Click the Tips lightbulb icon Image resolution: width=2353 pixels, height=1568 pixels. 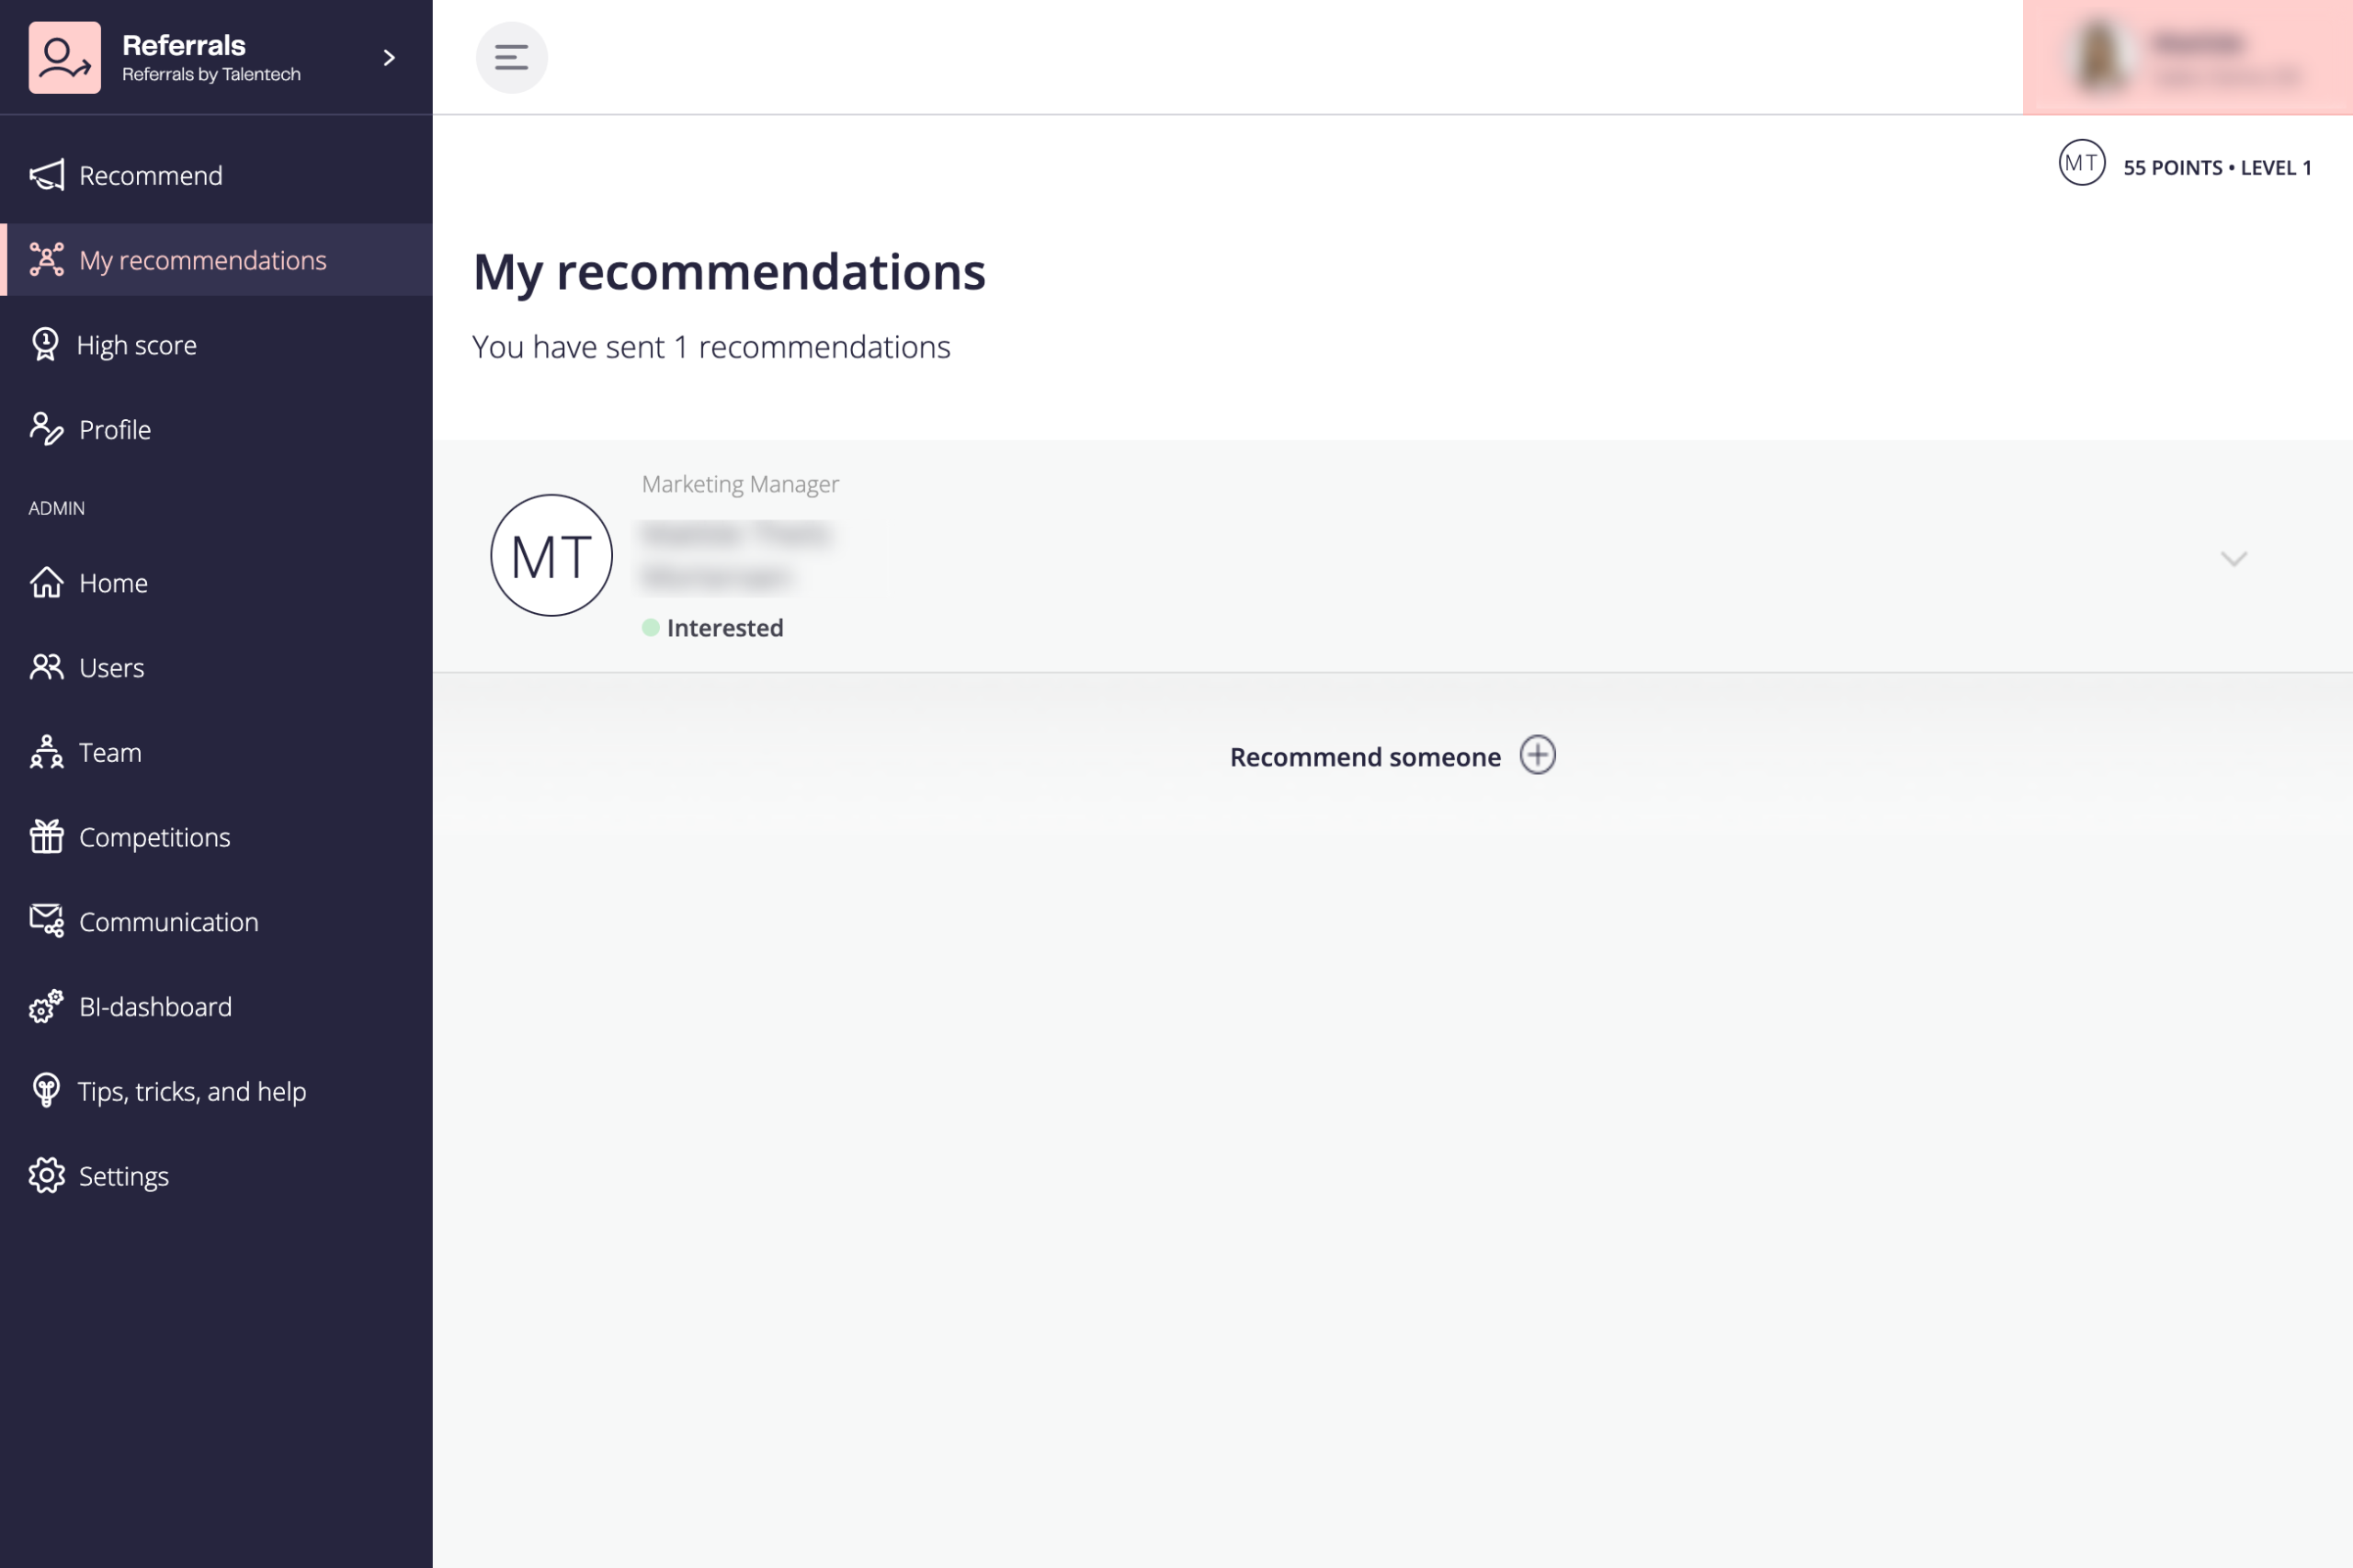[x=46, y=1090]
